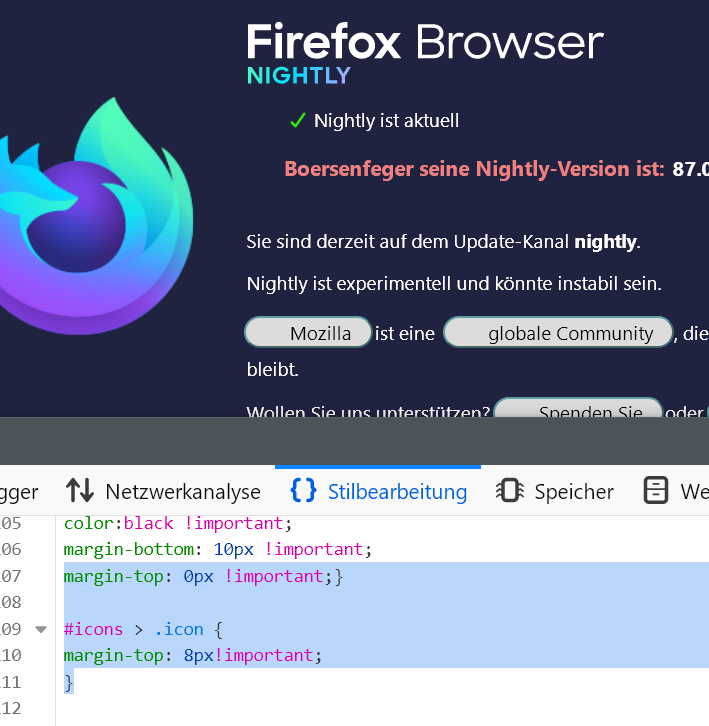The width and height of the screenshot is (709, 726).
Task: Click the 'Nightly ist aktuell' status text
Action: pyautogui.click(x=386, y=121)
